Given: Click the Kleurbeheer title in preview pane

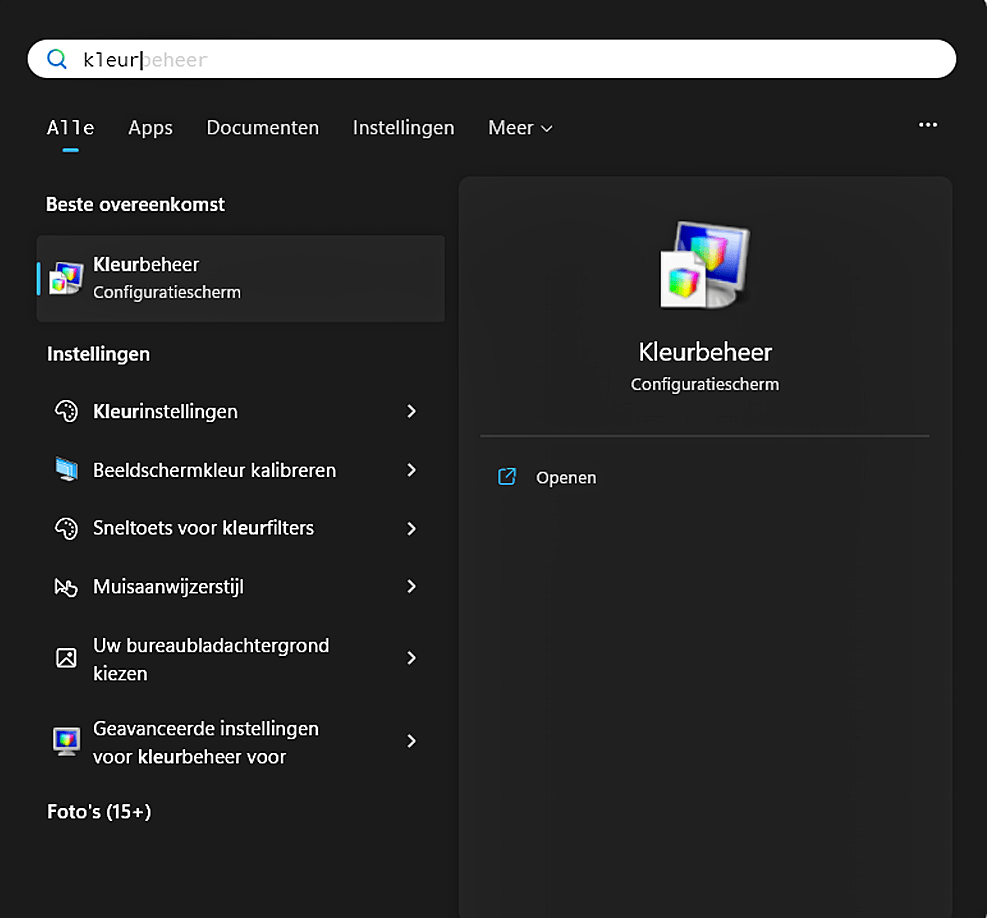Looking at the screenshot, I should tap(705, 352).
